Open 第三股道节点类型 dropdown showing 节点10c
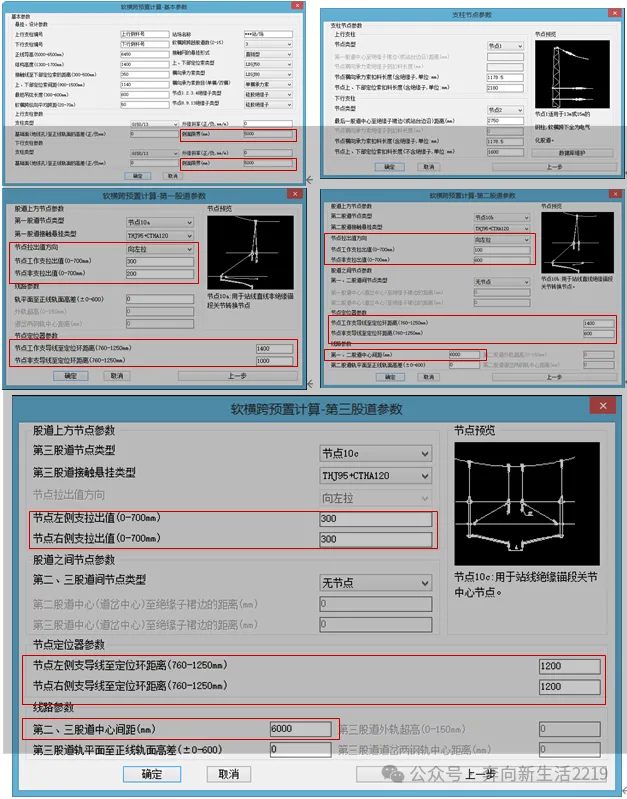627x799 pixels. coord(376,454)
